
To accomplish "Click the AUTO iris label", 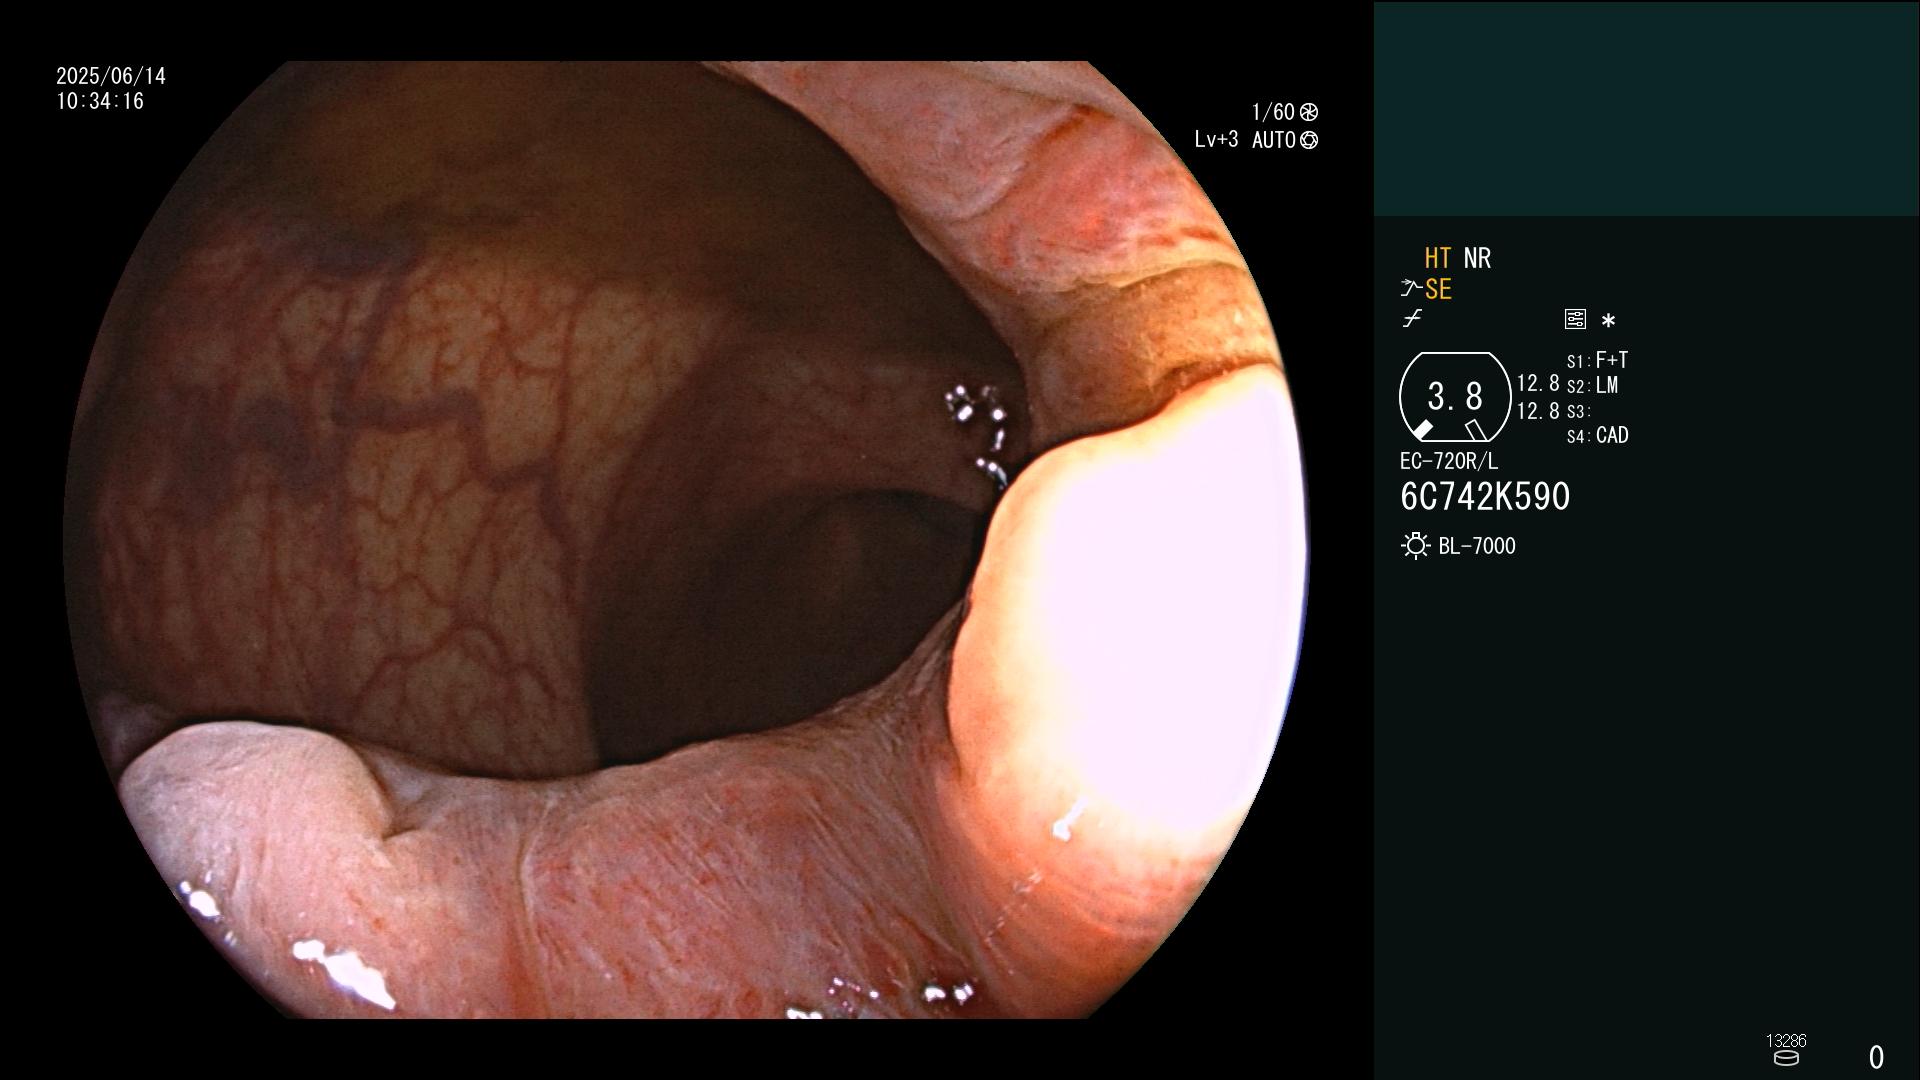I will pos(1274,140).
